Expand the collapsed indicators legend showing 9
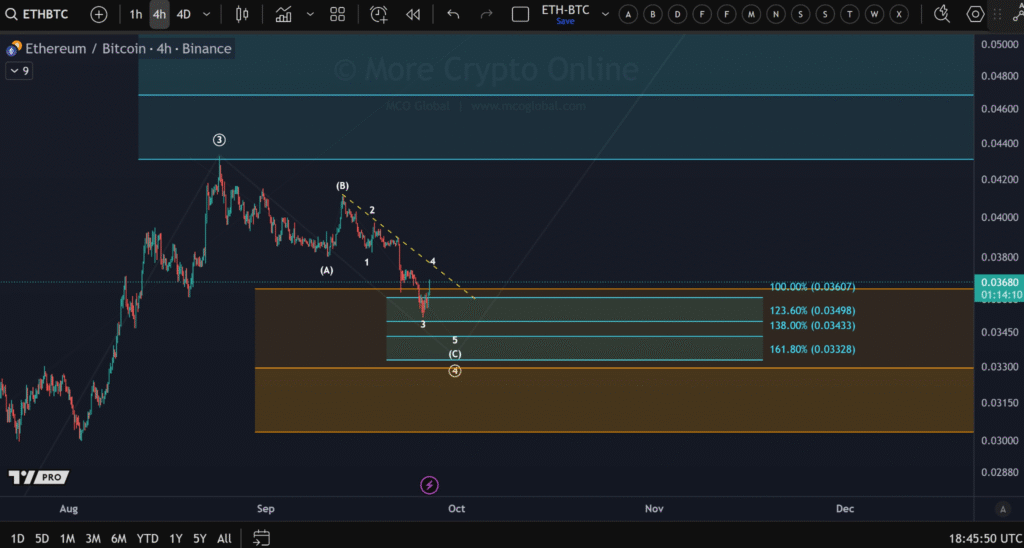The width and height of the screenshot is (1024, 548). tap(18, 71)
